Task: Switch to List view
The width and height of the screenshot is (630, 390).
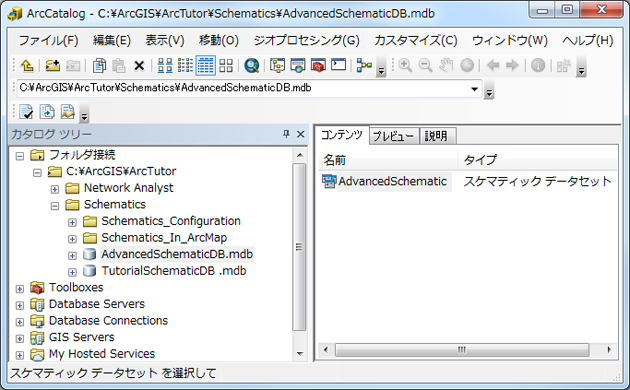Action: point(185,65)
